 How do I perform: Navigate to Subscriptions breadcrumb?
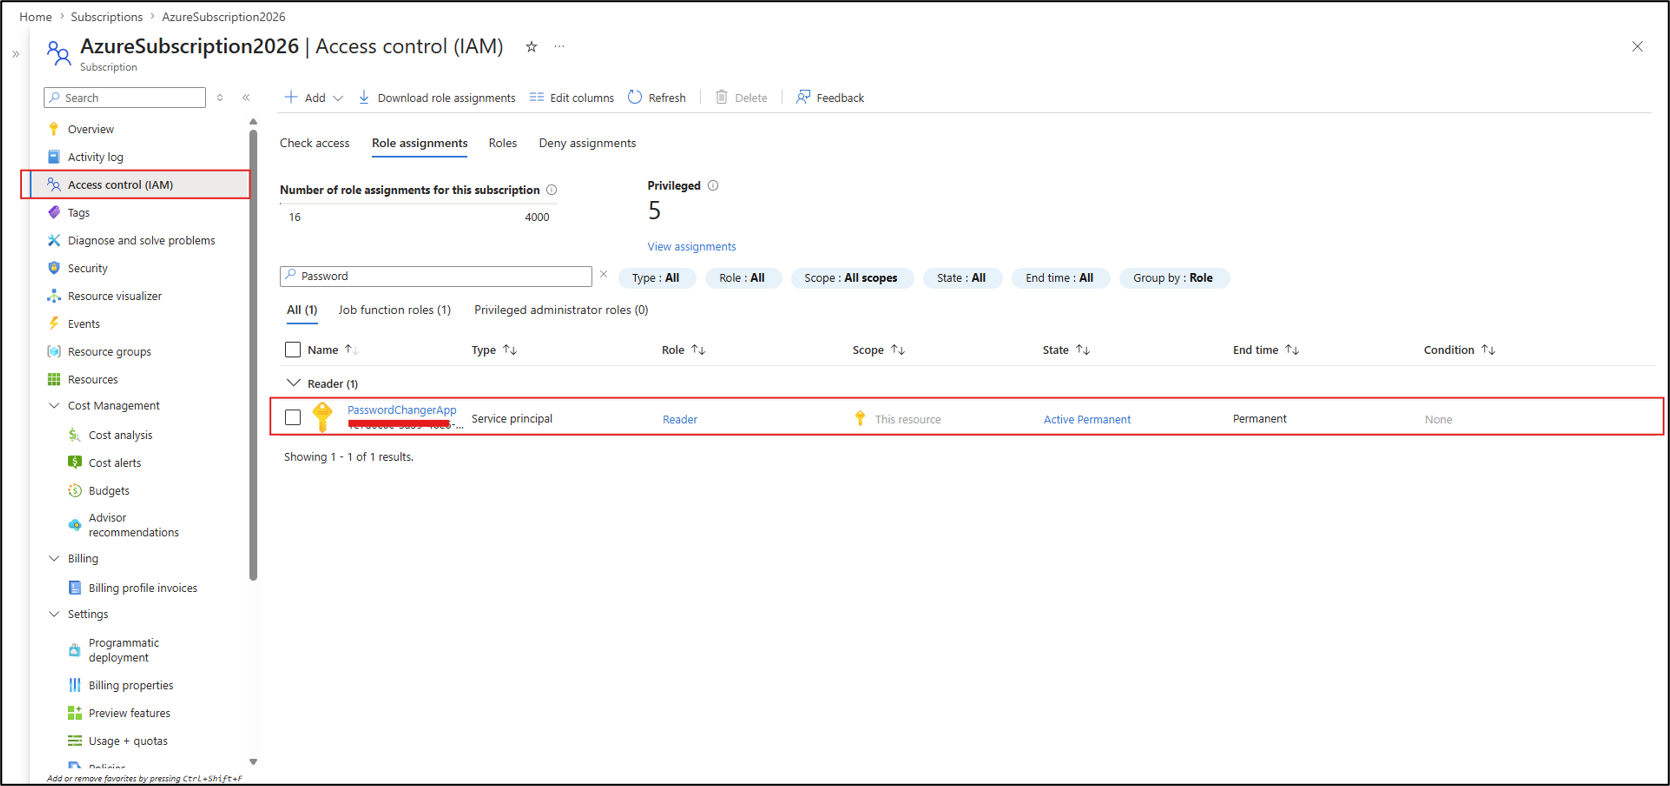point(107,17)
